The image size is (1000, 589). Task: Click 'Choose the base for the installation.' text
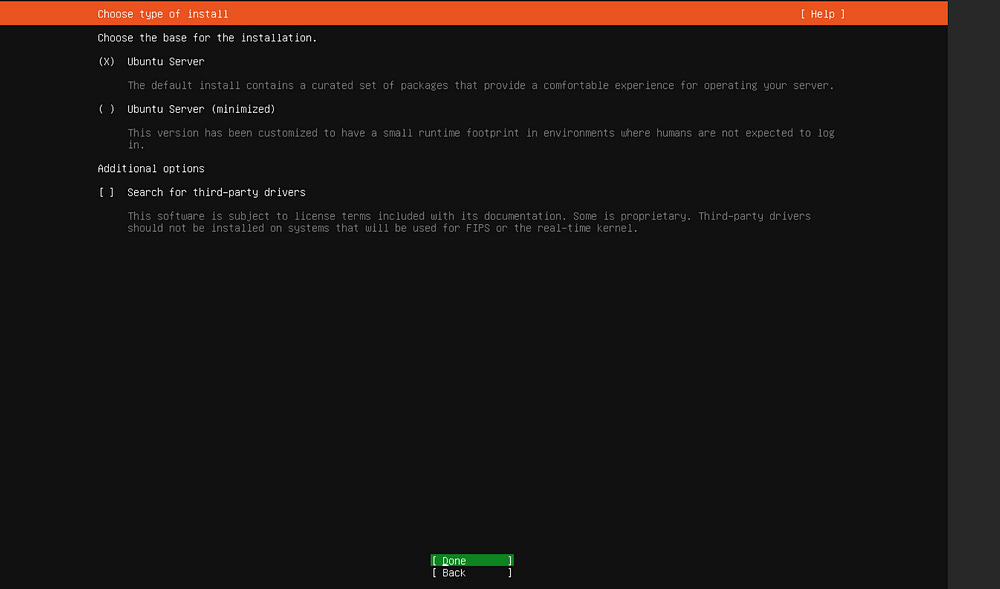click(x=207, y=38)
